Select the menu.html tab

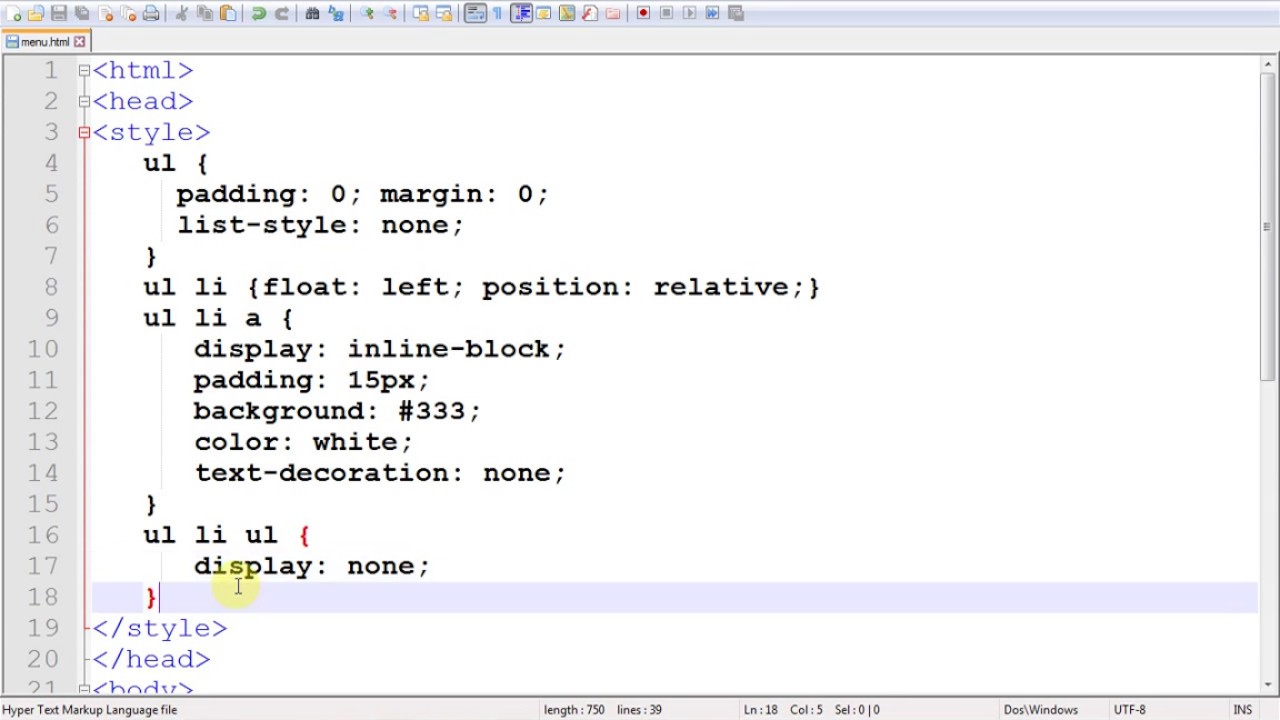(45, 42)
